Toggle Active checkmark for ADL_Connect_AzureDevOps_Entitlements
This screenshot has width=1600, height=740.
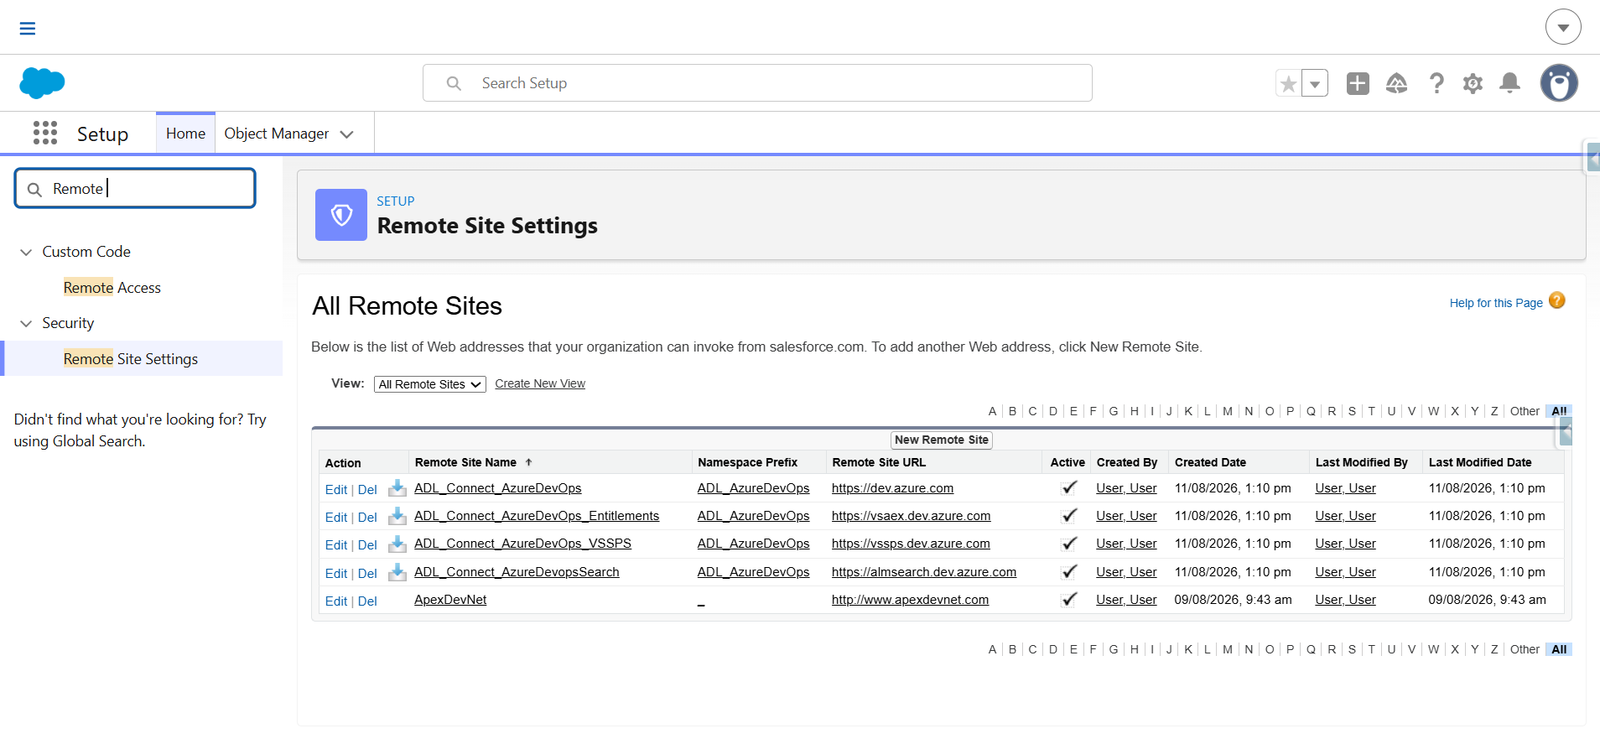click(1069, 516)
